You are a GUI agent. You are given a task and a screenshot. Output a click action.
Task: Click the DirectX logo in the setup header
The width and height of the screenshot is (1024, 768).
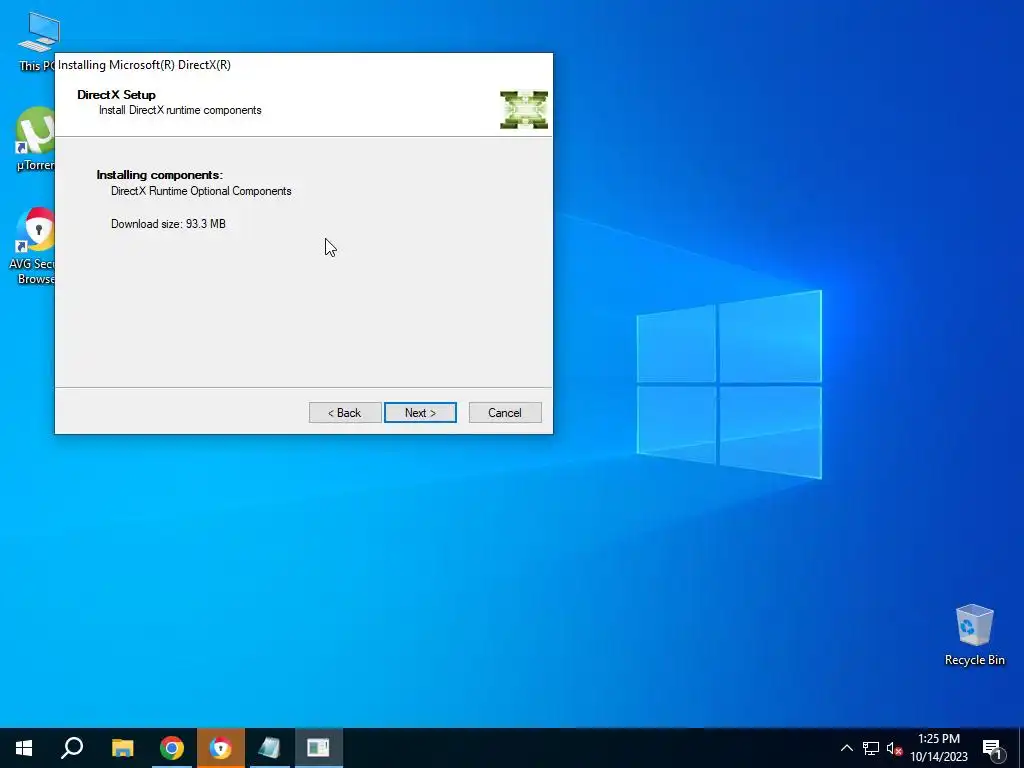tap(524, 110)
